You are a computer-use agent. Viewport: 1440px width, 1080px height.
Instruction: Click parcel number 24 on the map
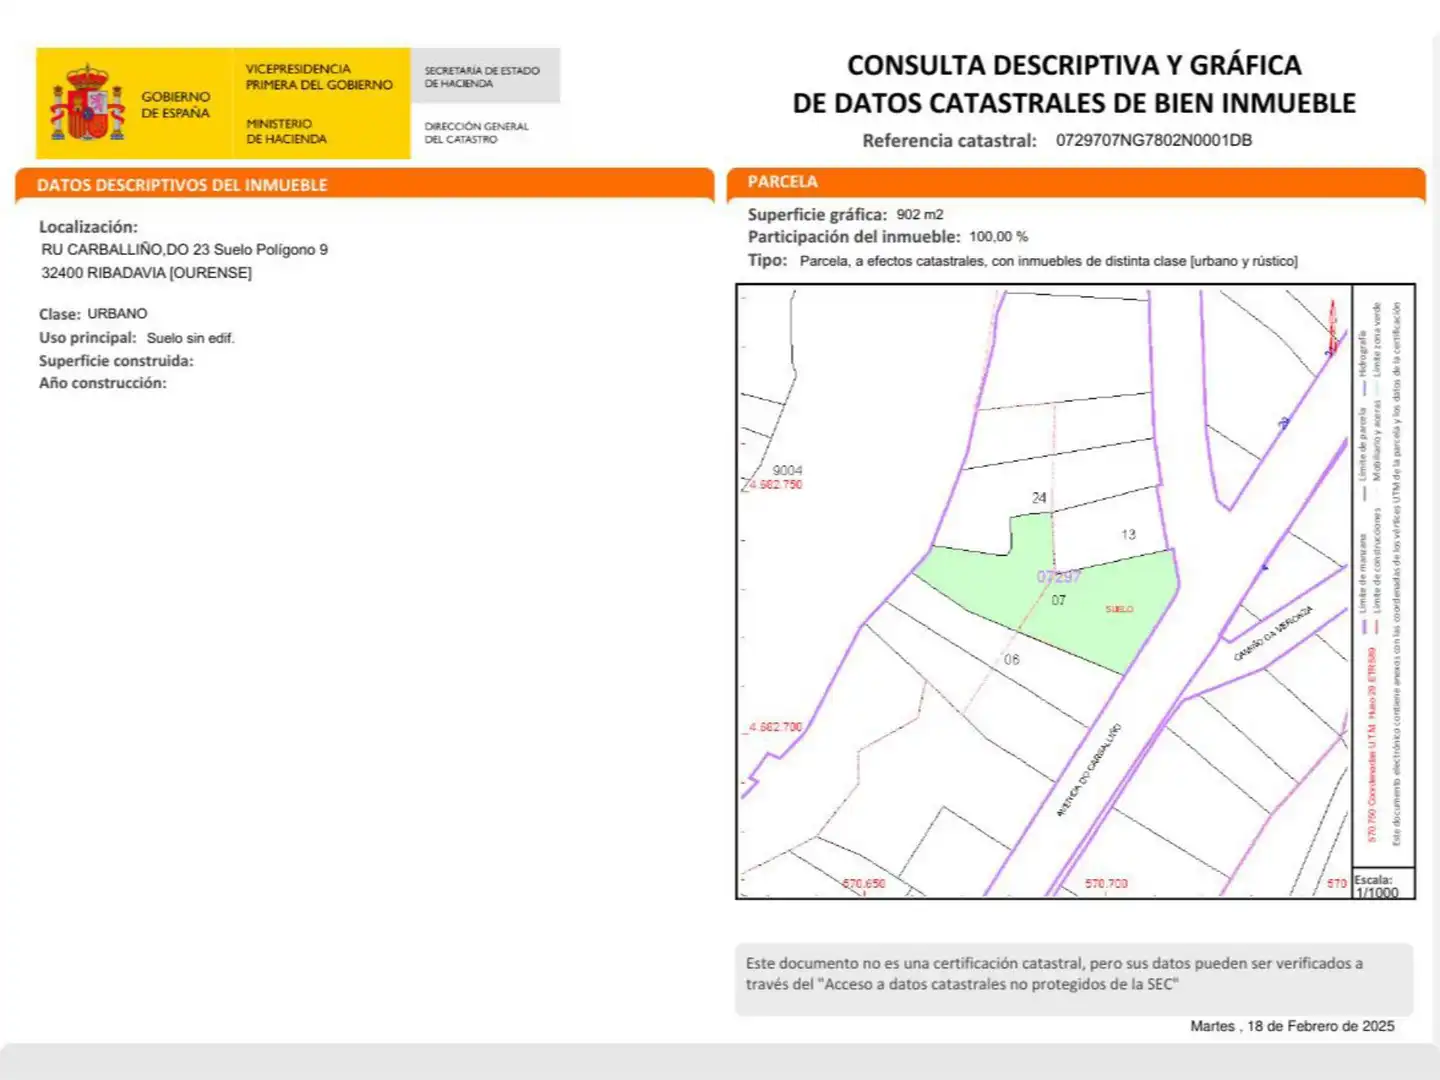[x=1039, y=497]
